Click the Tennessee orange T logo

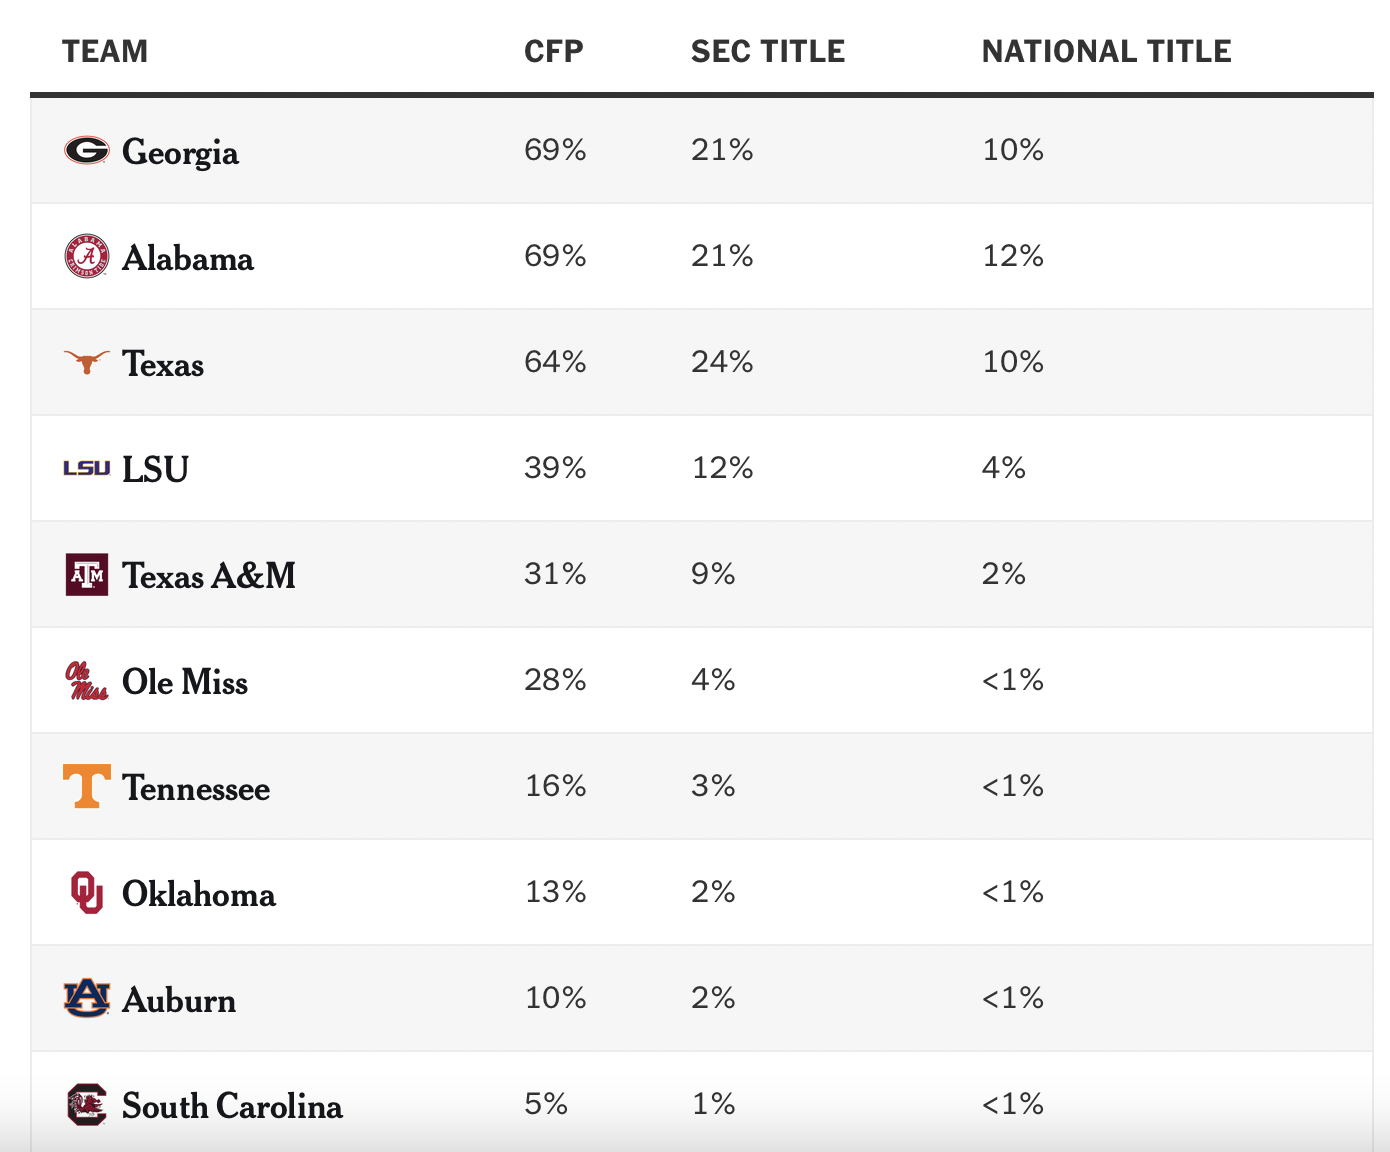[x=87, y=787]
